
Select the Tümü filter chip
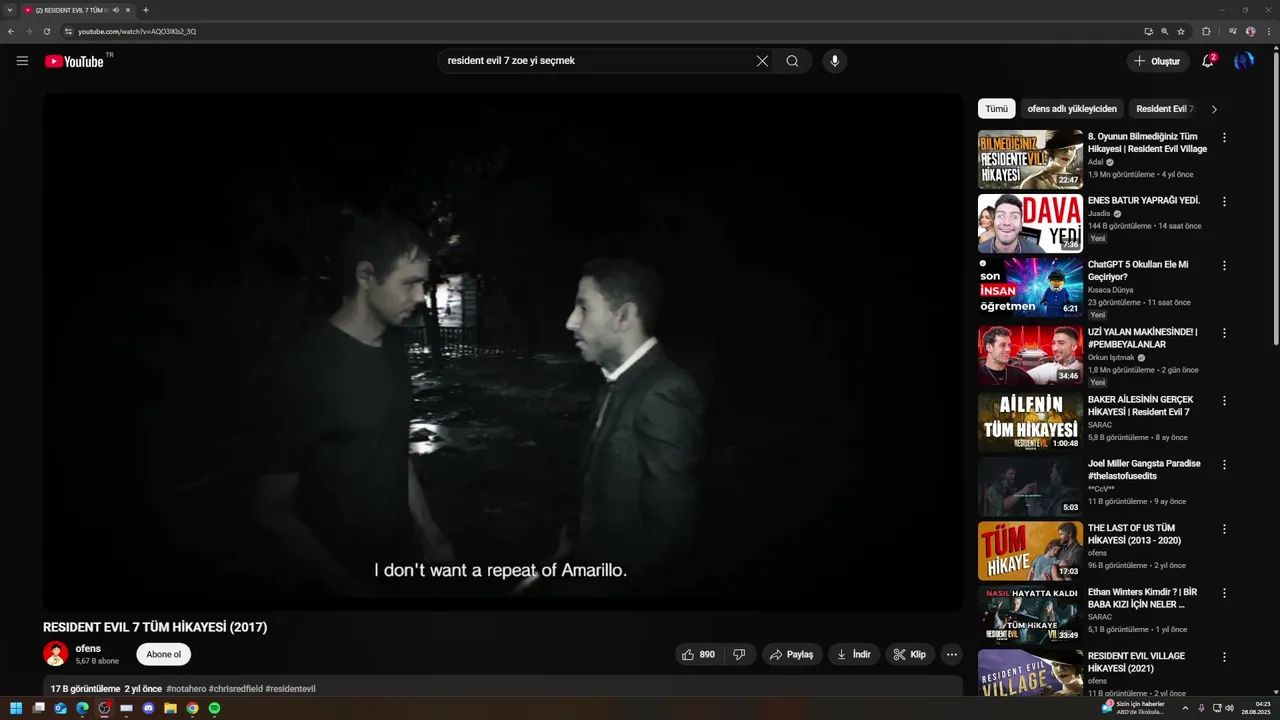pos(997,109)
